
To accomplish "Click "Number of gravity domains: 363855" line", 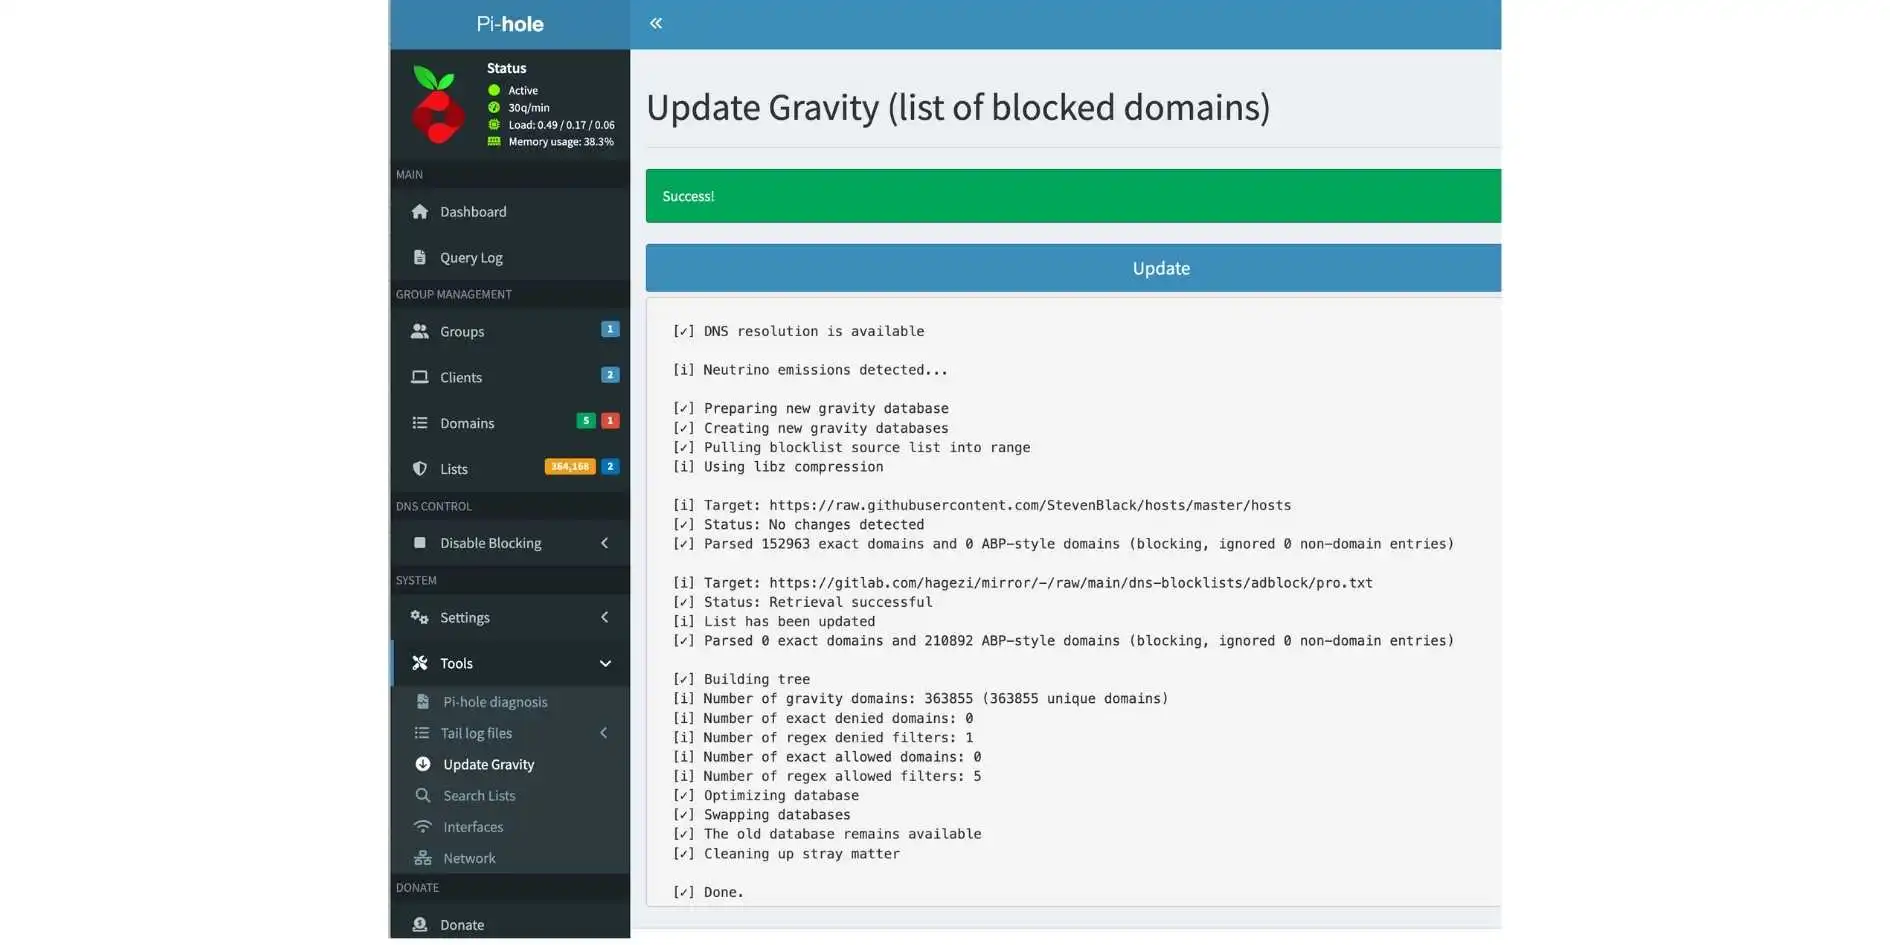I will (x=920, y=699).
